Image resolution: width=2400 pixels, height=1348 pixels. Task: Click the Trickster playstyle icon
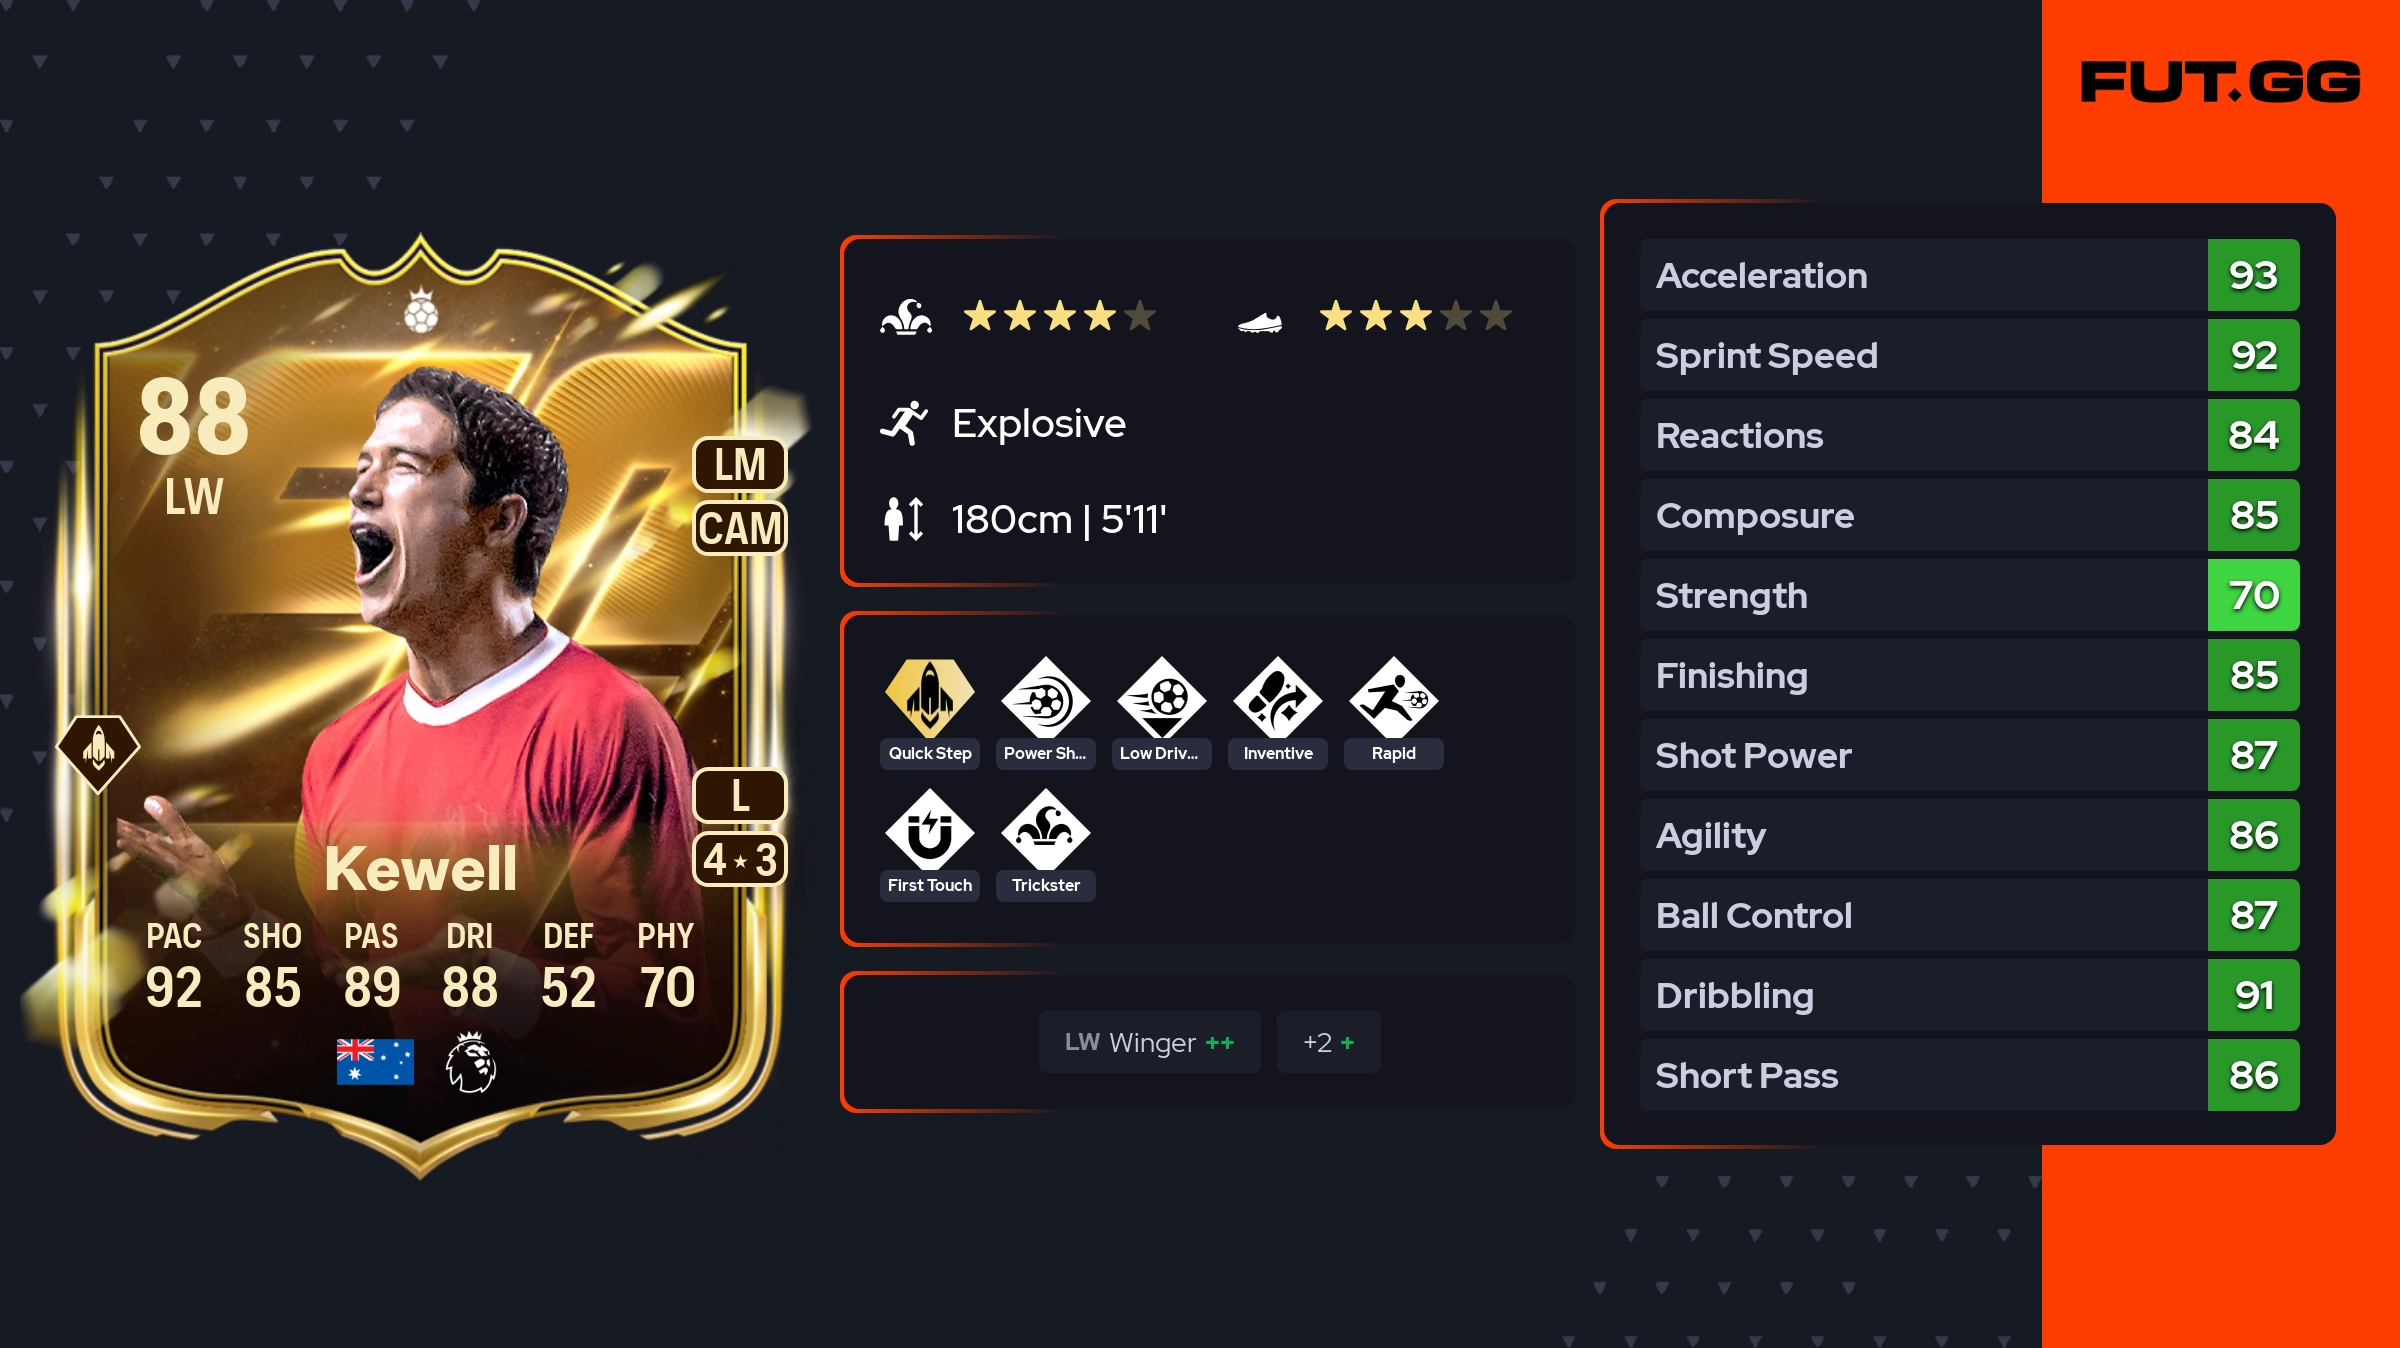(1045, 830)
